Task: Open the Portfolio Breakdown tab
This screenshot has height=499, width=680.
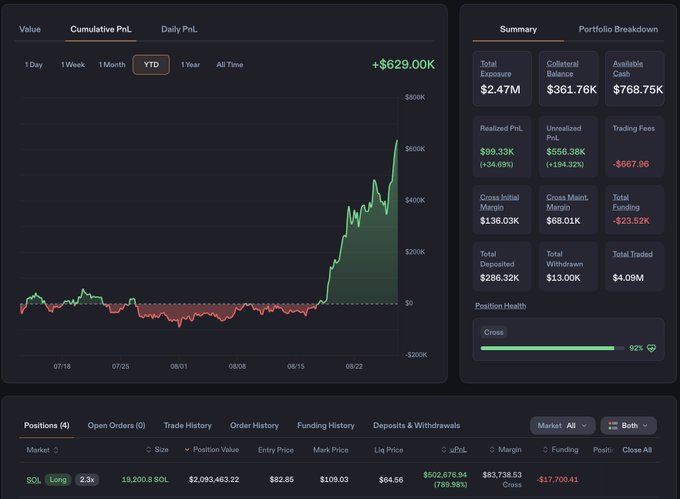Action: [618, 29]
